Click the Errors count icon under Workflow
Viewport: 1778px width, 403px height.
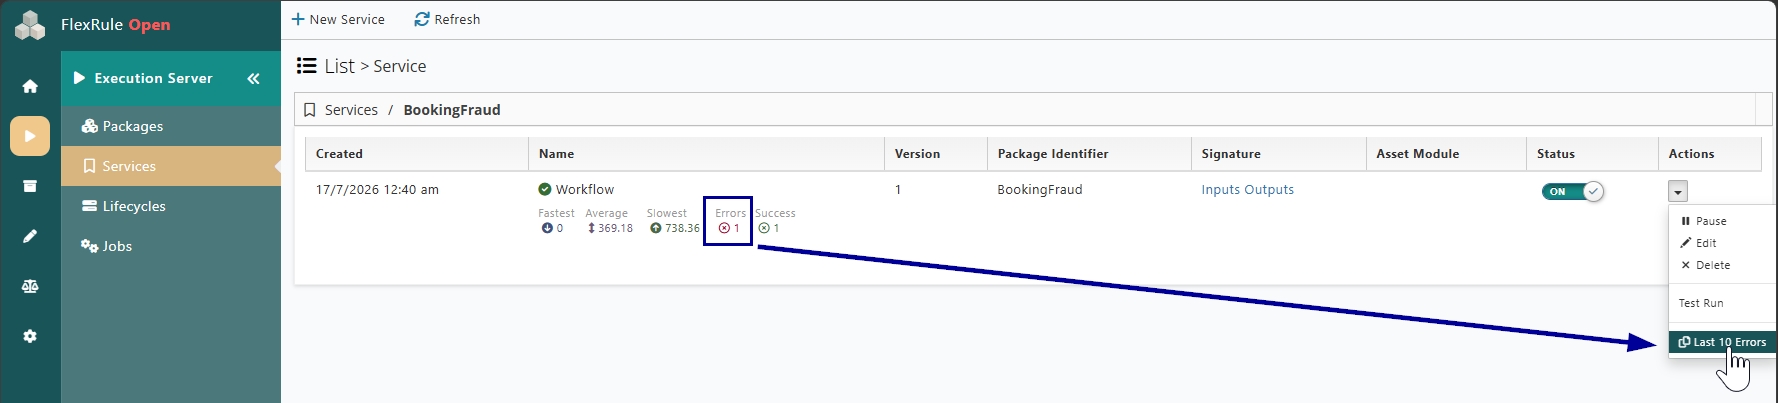(x=724, y=228)
